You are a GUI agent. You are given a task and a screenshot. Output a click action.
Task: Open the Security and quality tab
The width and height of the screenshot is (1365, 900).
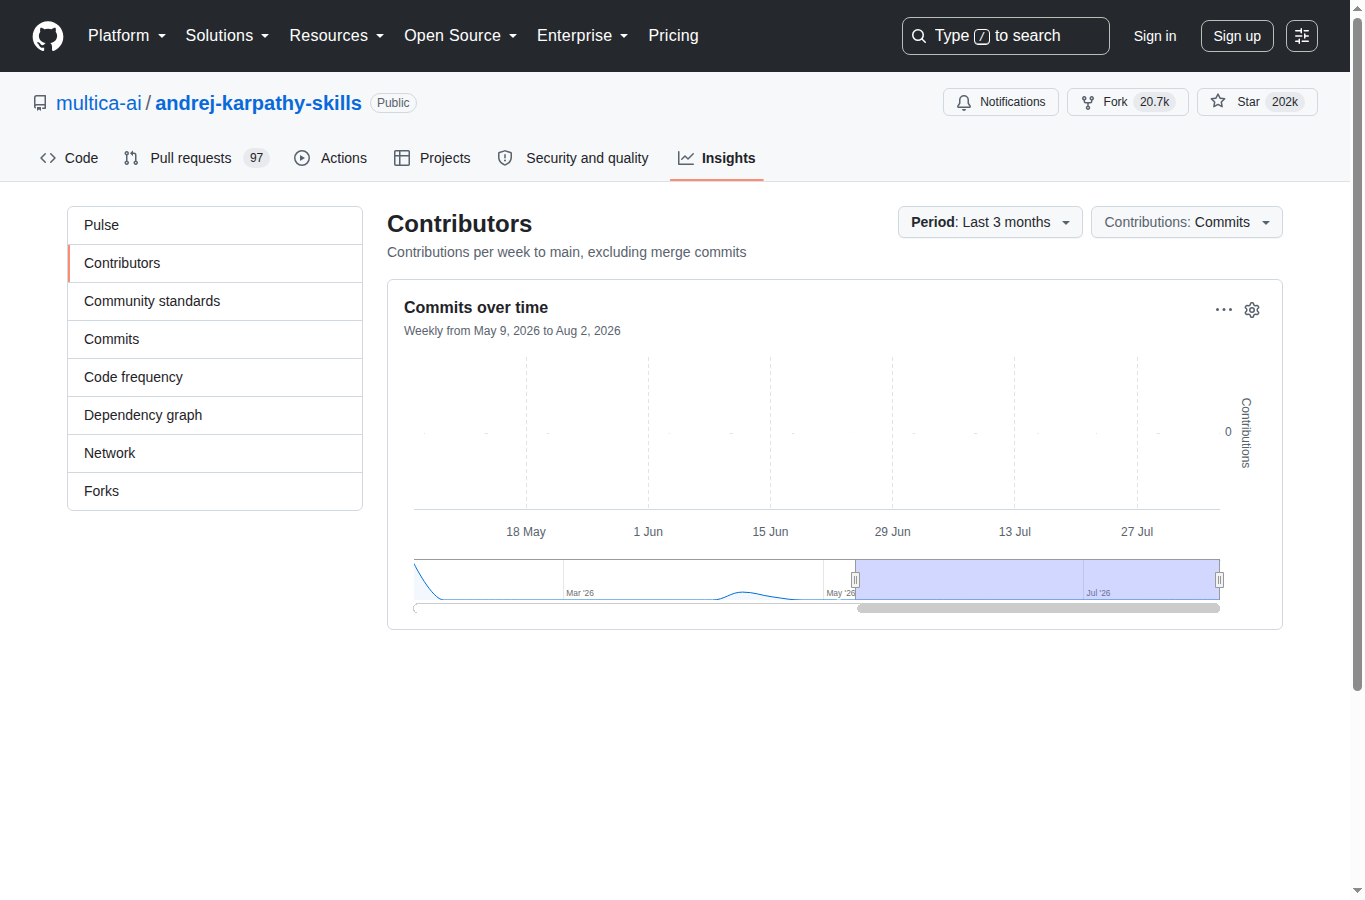[x=573, y=158]
